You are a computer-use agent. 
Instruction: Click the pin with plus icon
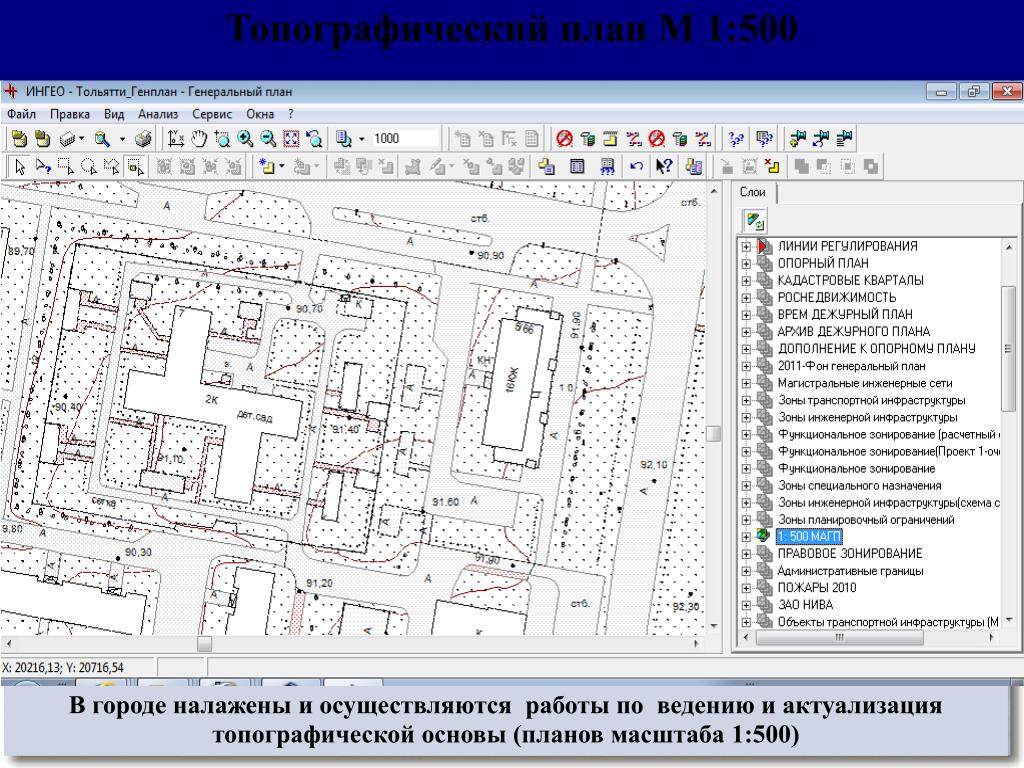click(x=798, y=138)
